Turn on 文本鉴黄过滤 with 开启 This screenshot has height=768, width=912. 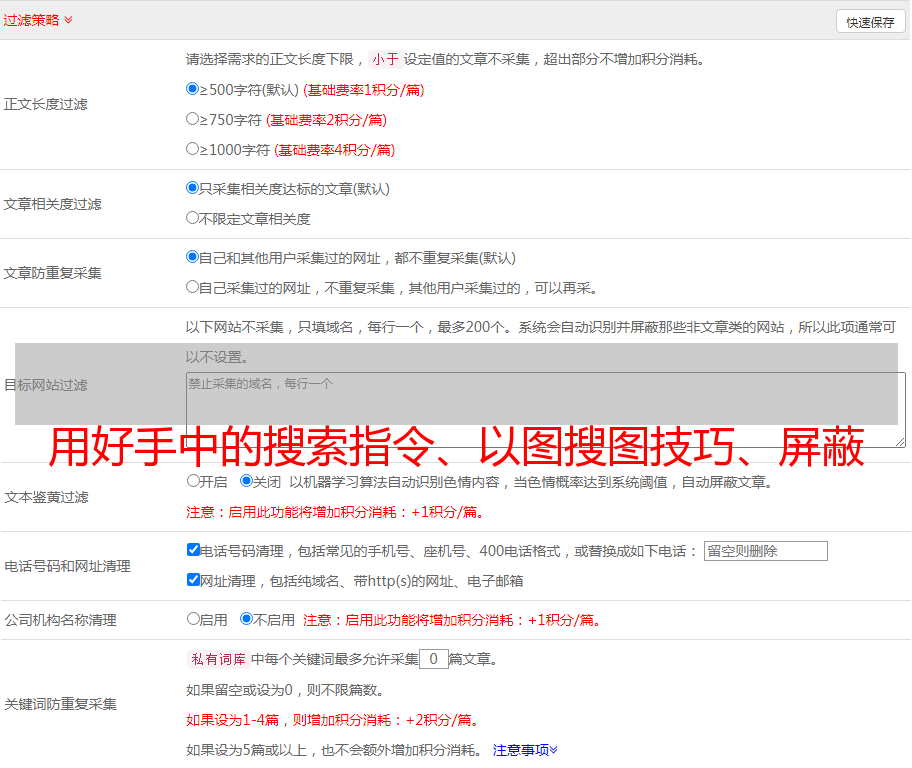pyautogui.click(x=193, y=481)
